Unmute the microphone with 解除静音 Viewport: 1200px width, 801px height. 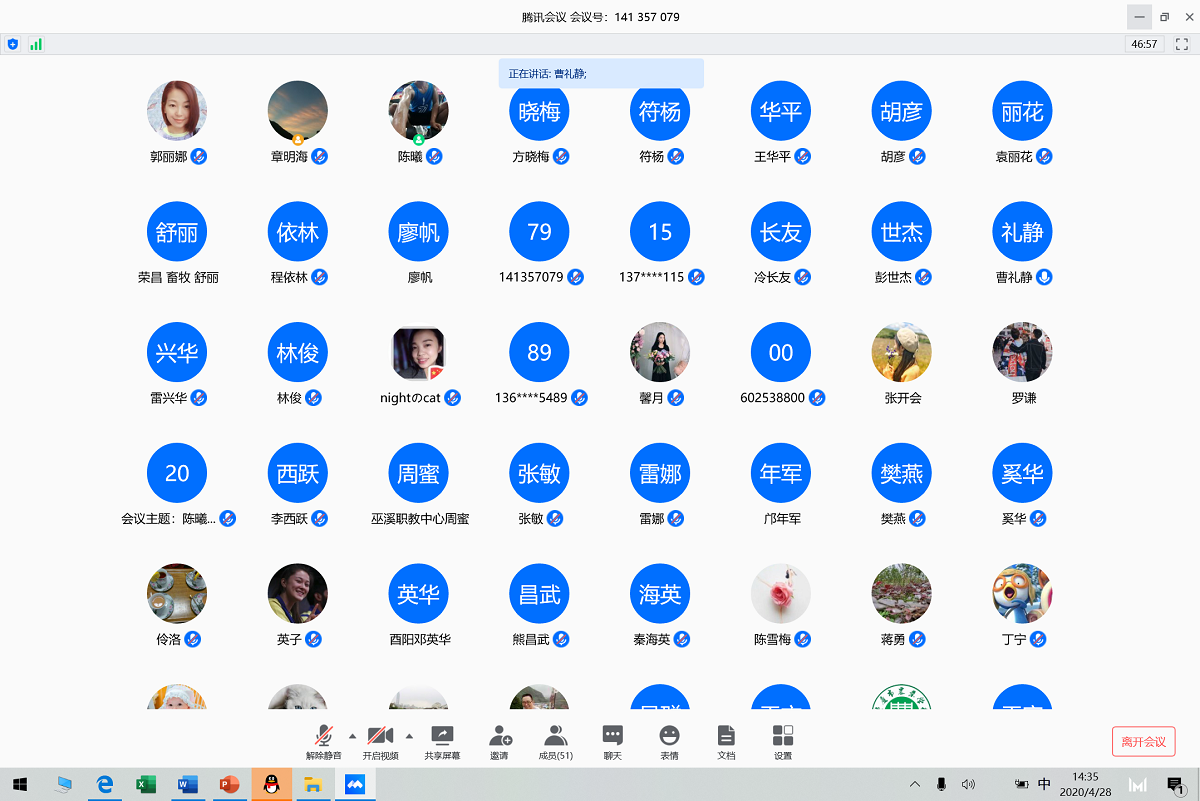tap(323, 742)
